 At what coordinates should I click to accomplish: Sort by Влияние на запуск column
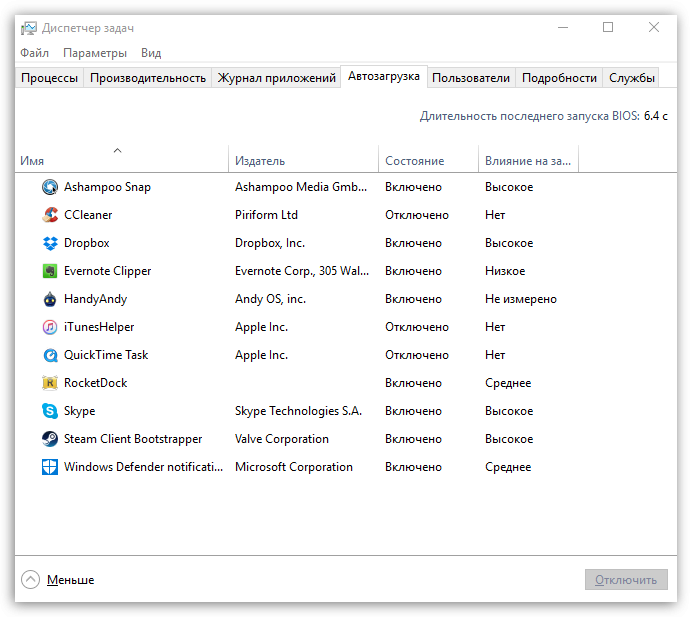click(x=528, y=161)
